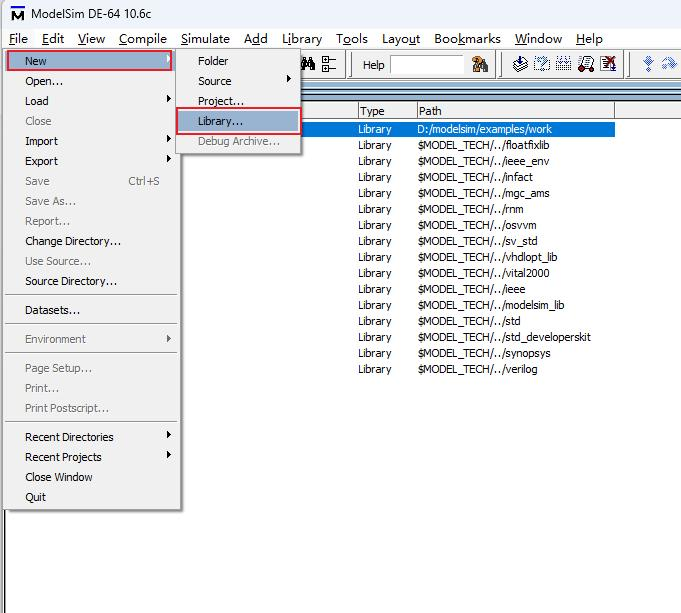Click the Collapse All tree icon
Image resolution: width=681 pixels, height=613 pixels.
pyautogui.click(x=329, y=64)
